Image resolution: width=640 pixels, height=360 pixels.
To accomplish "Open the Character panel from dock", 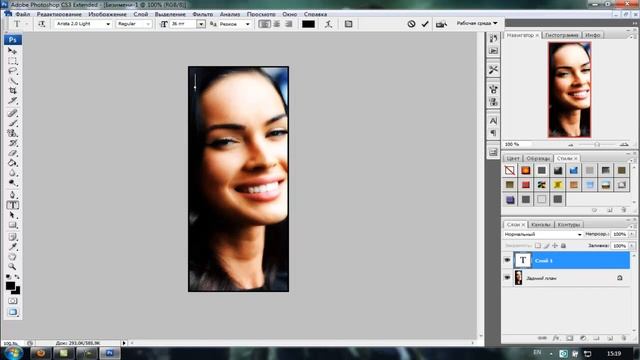I will click(x=493, y=121).
